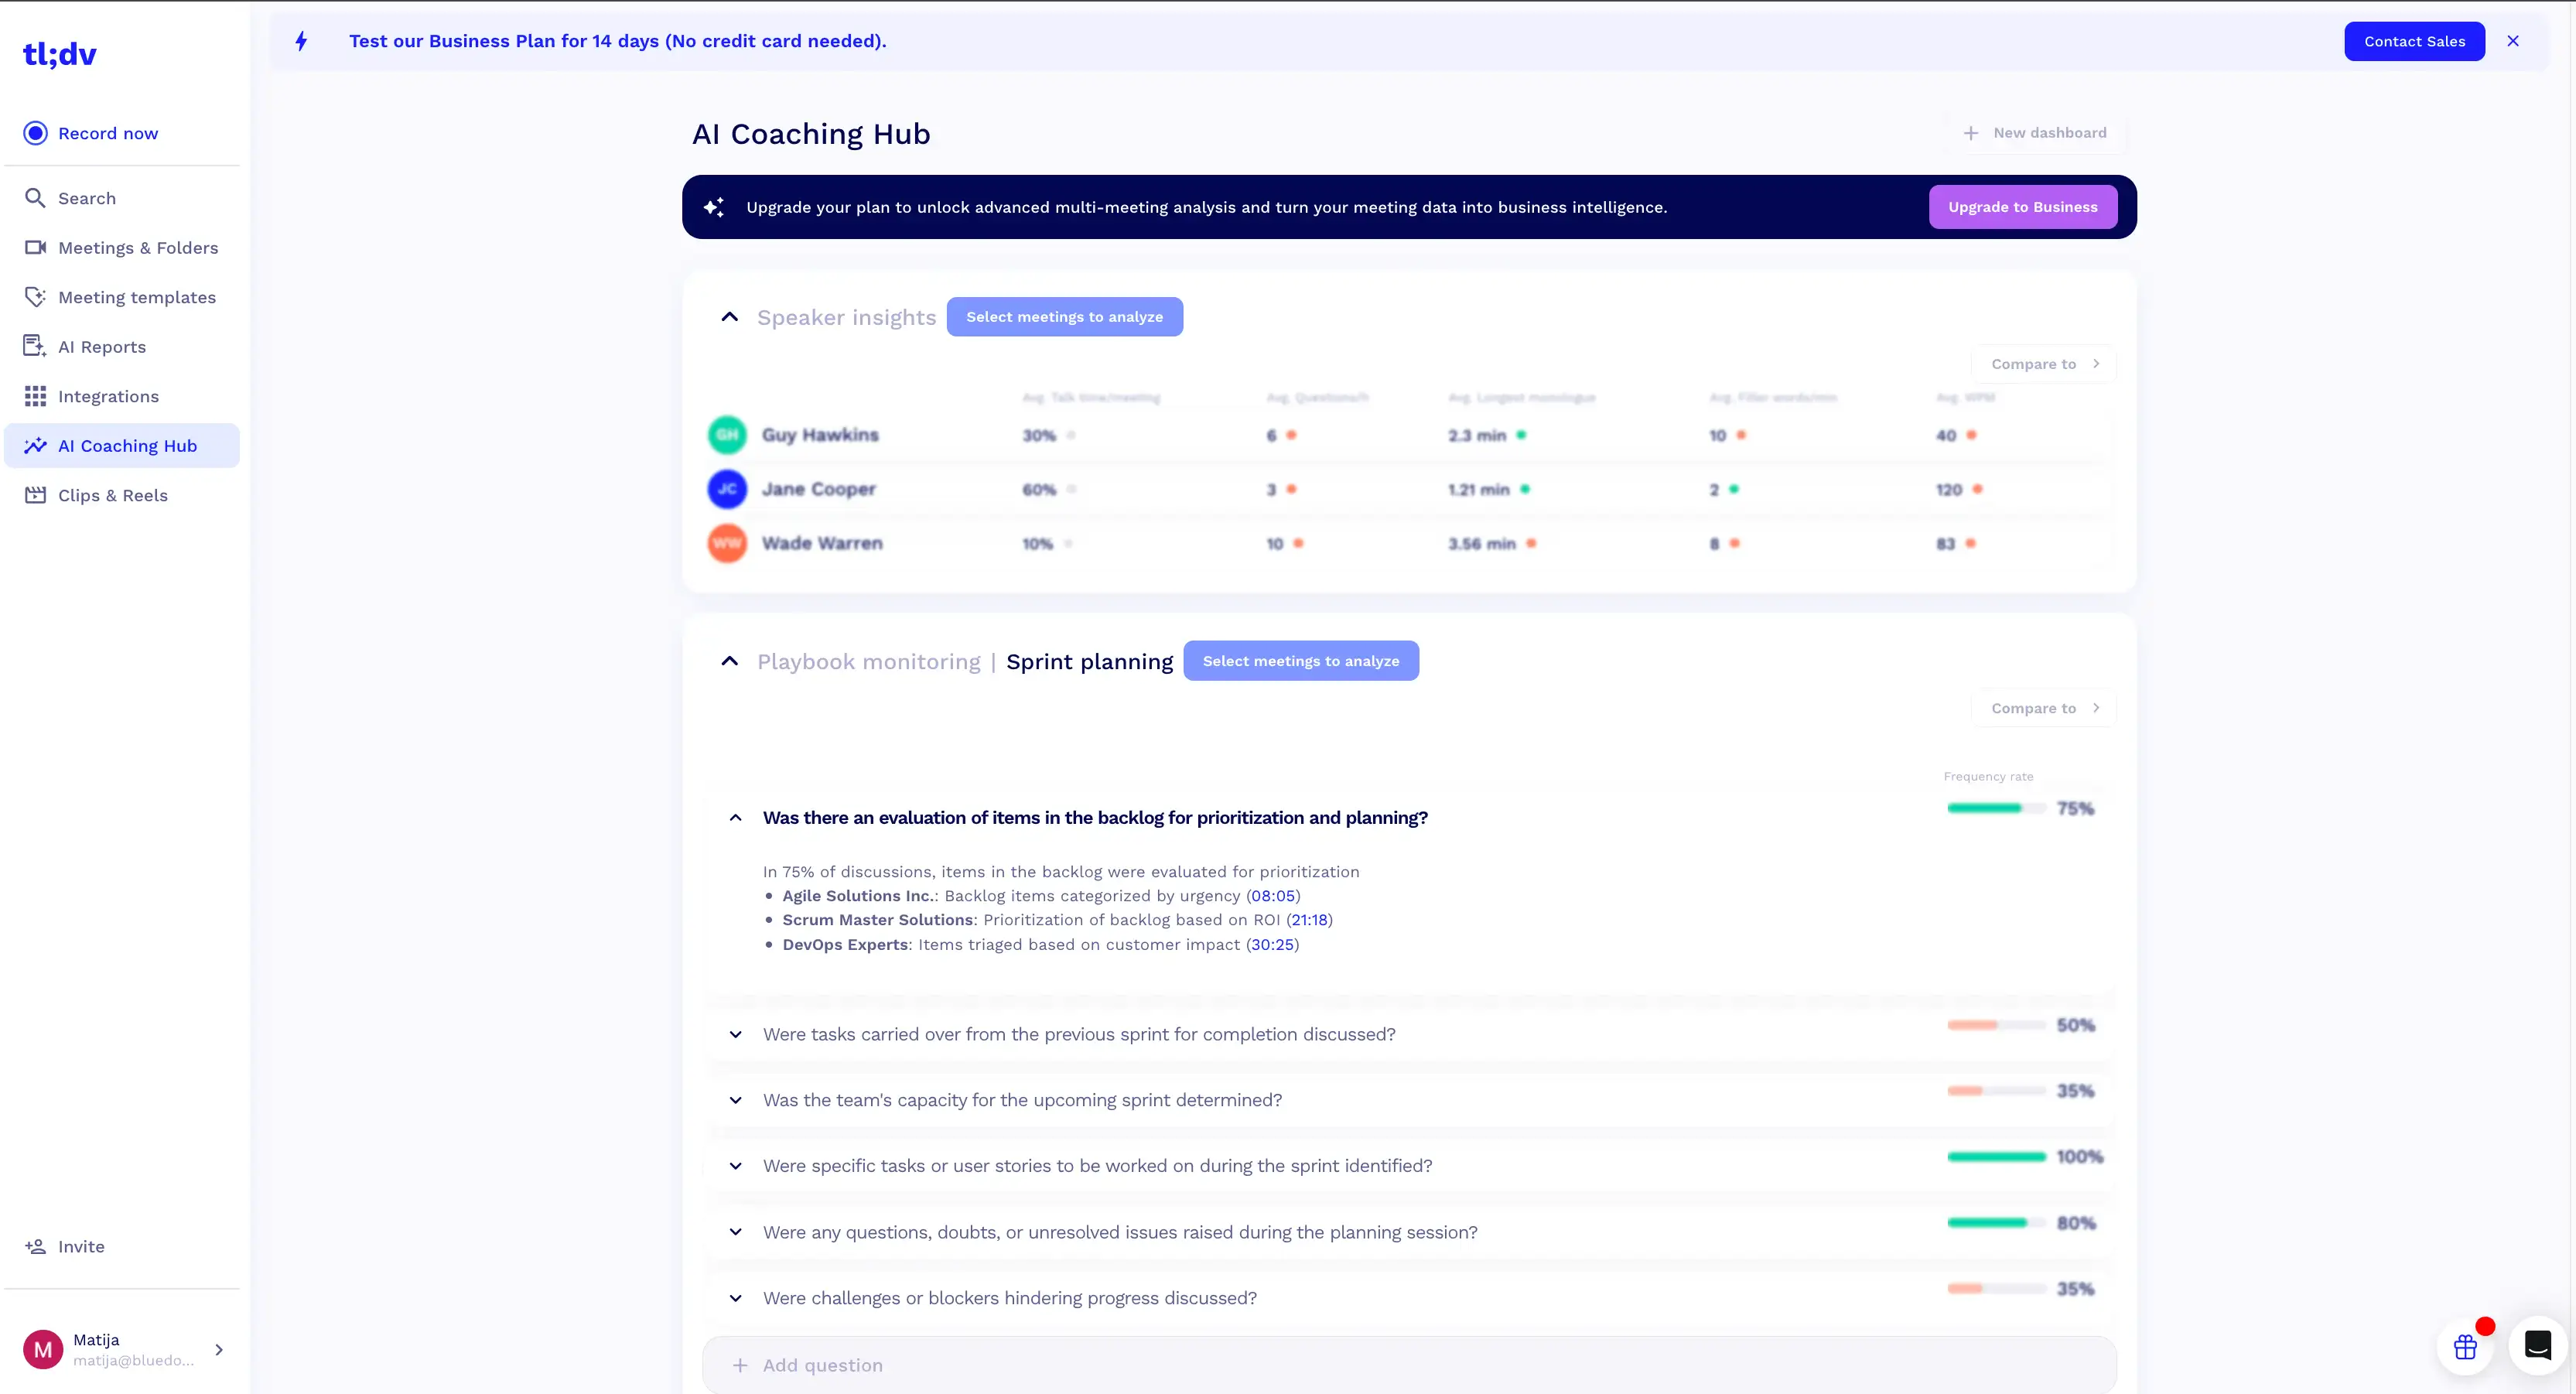The width and height of the screenshot is (2576, 1394).
Task: Click the Add question input field
Action: click(1100, 1364)
